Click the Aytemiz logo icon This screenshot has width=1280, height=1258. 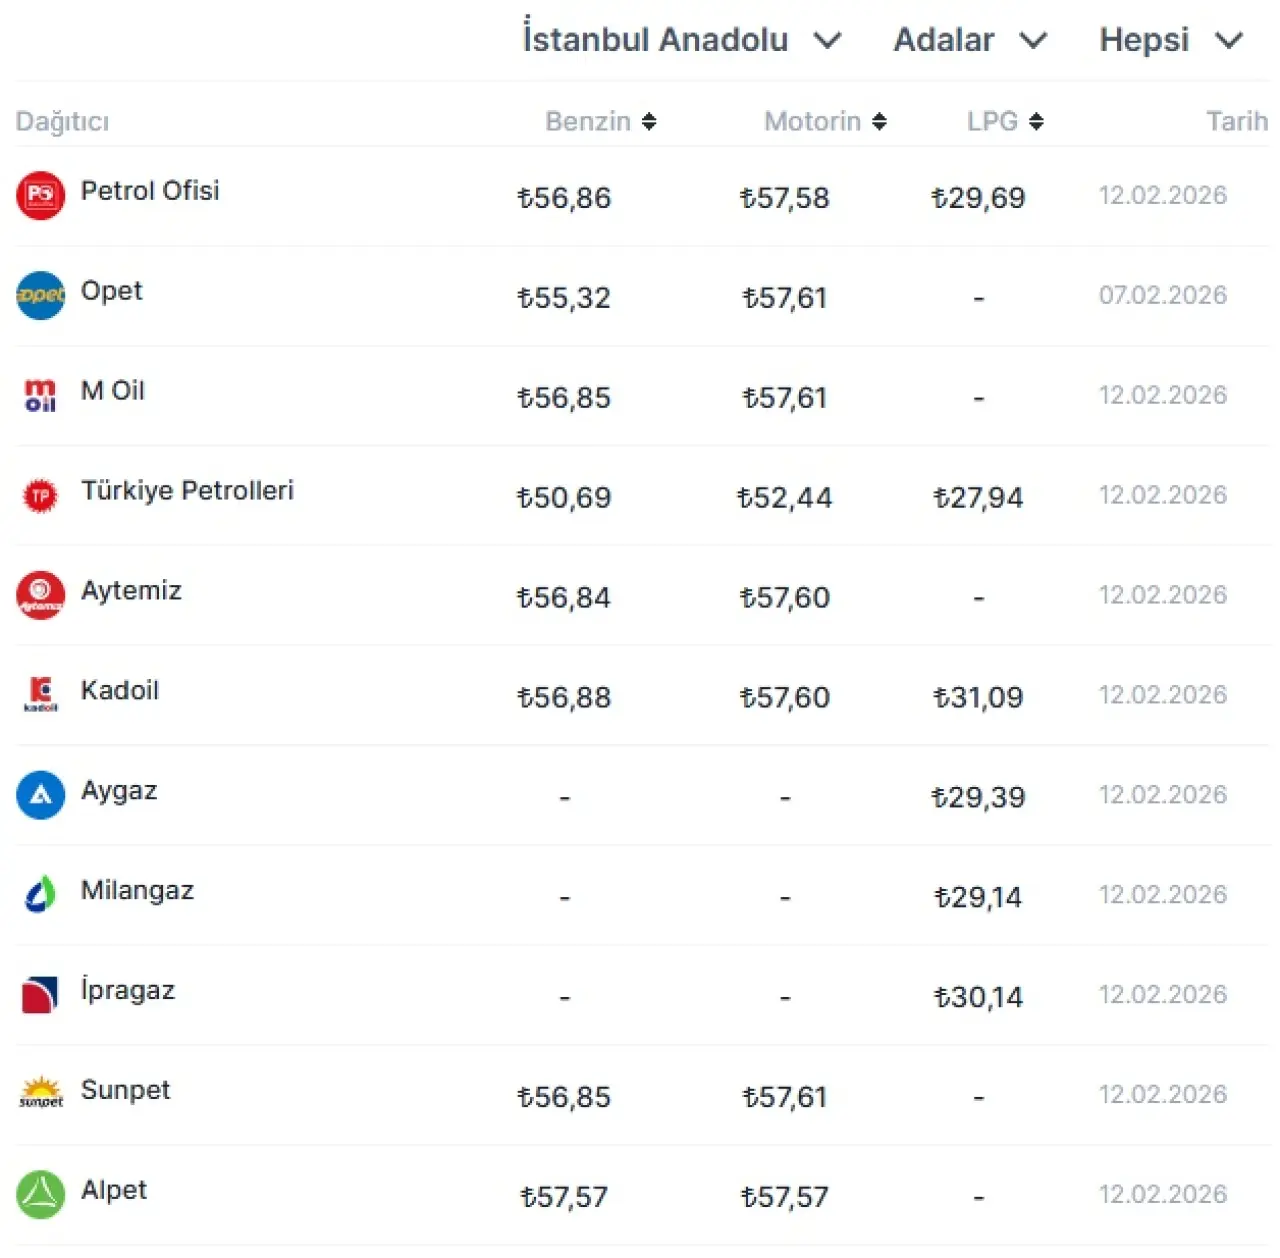40,595
